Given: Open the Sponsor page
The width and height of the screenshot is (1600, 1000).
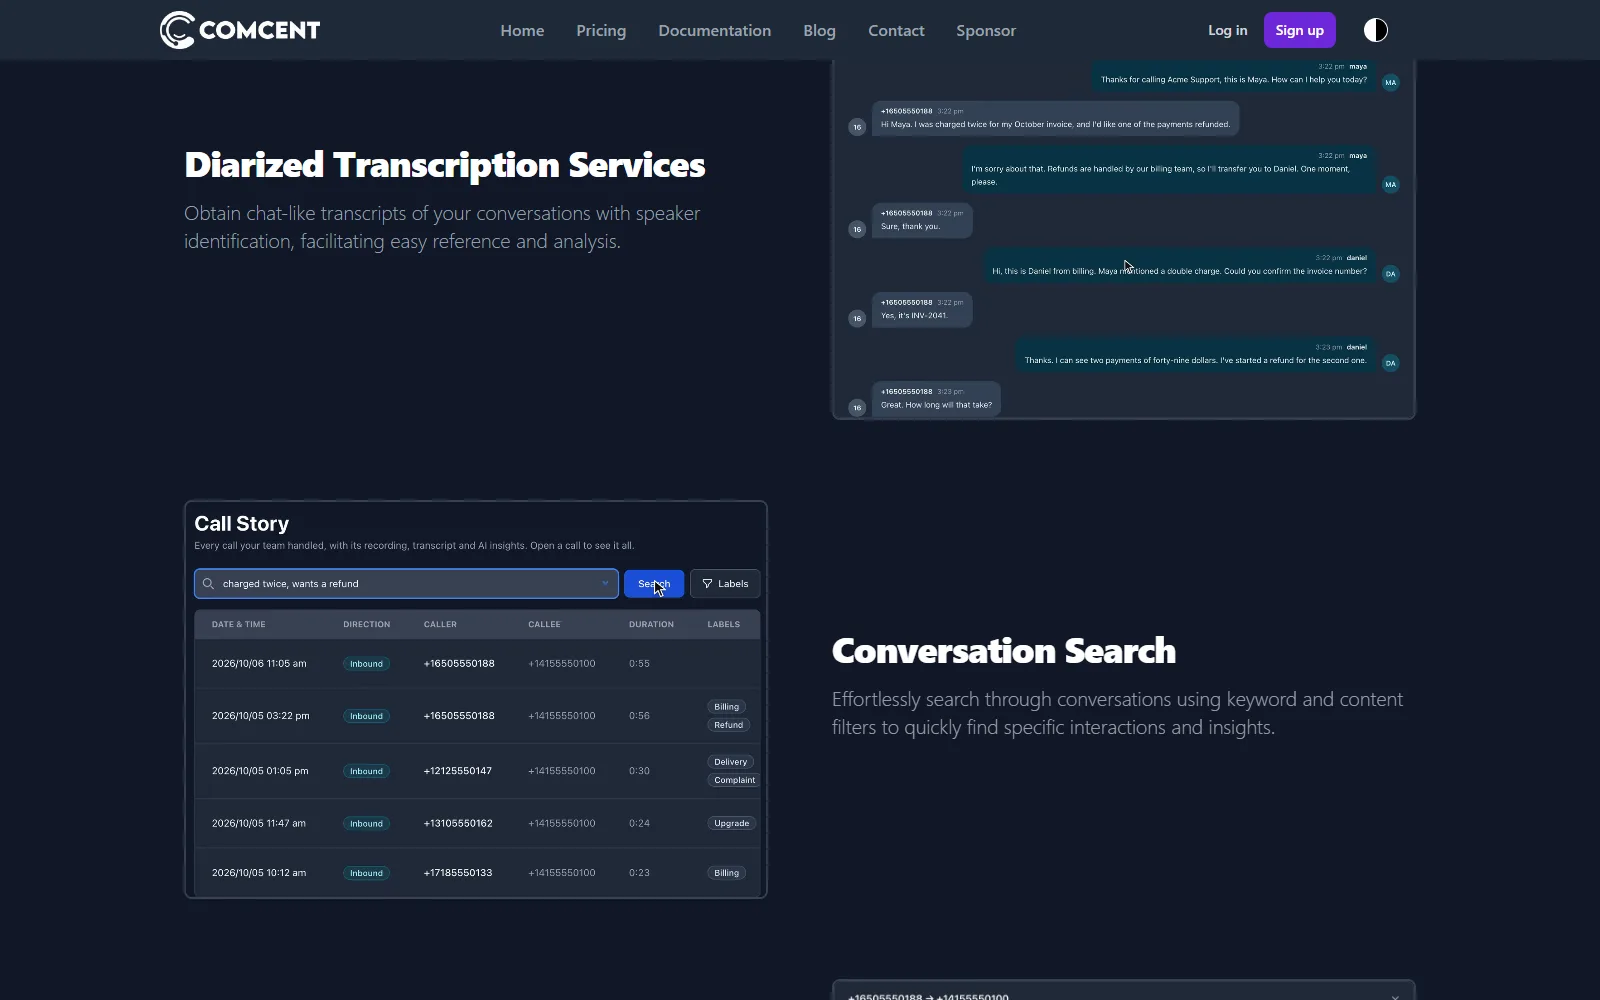Looking at the screenshot, I should coord(986,30).
